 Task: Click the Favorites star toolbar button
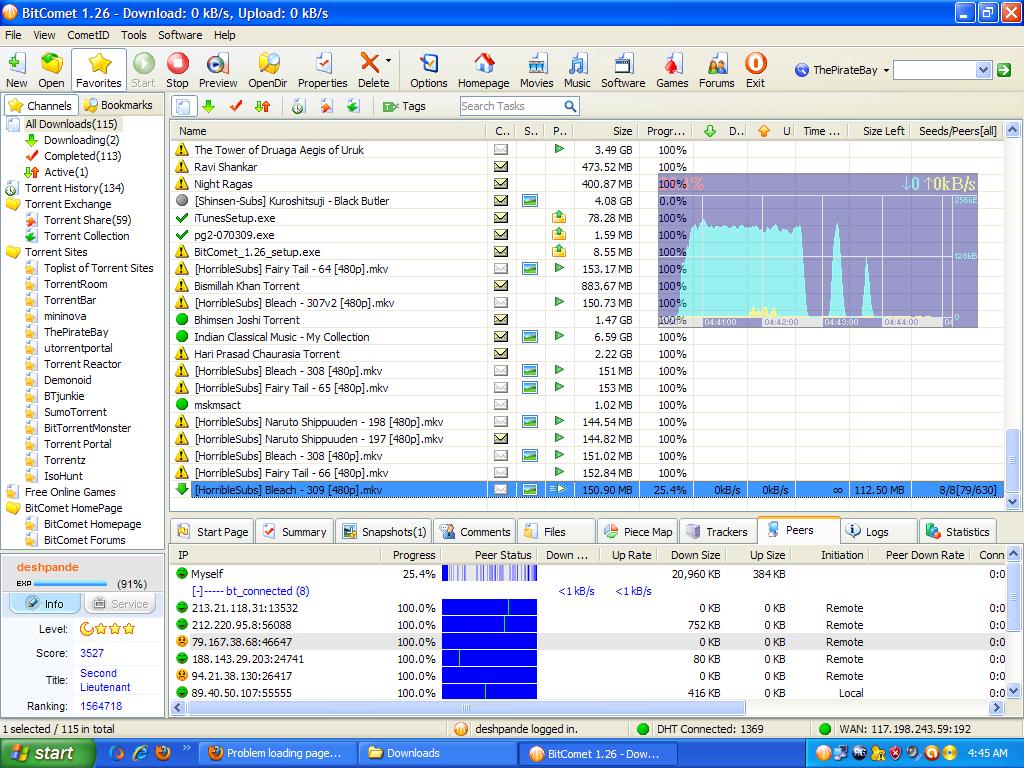coord(99,70)
